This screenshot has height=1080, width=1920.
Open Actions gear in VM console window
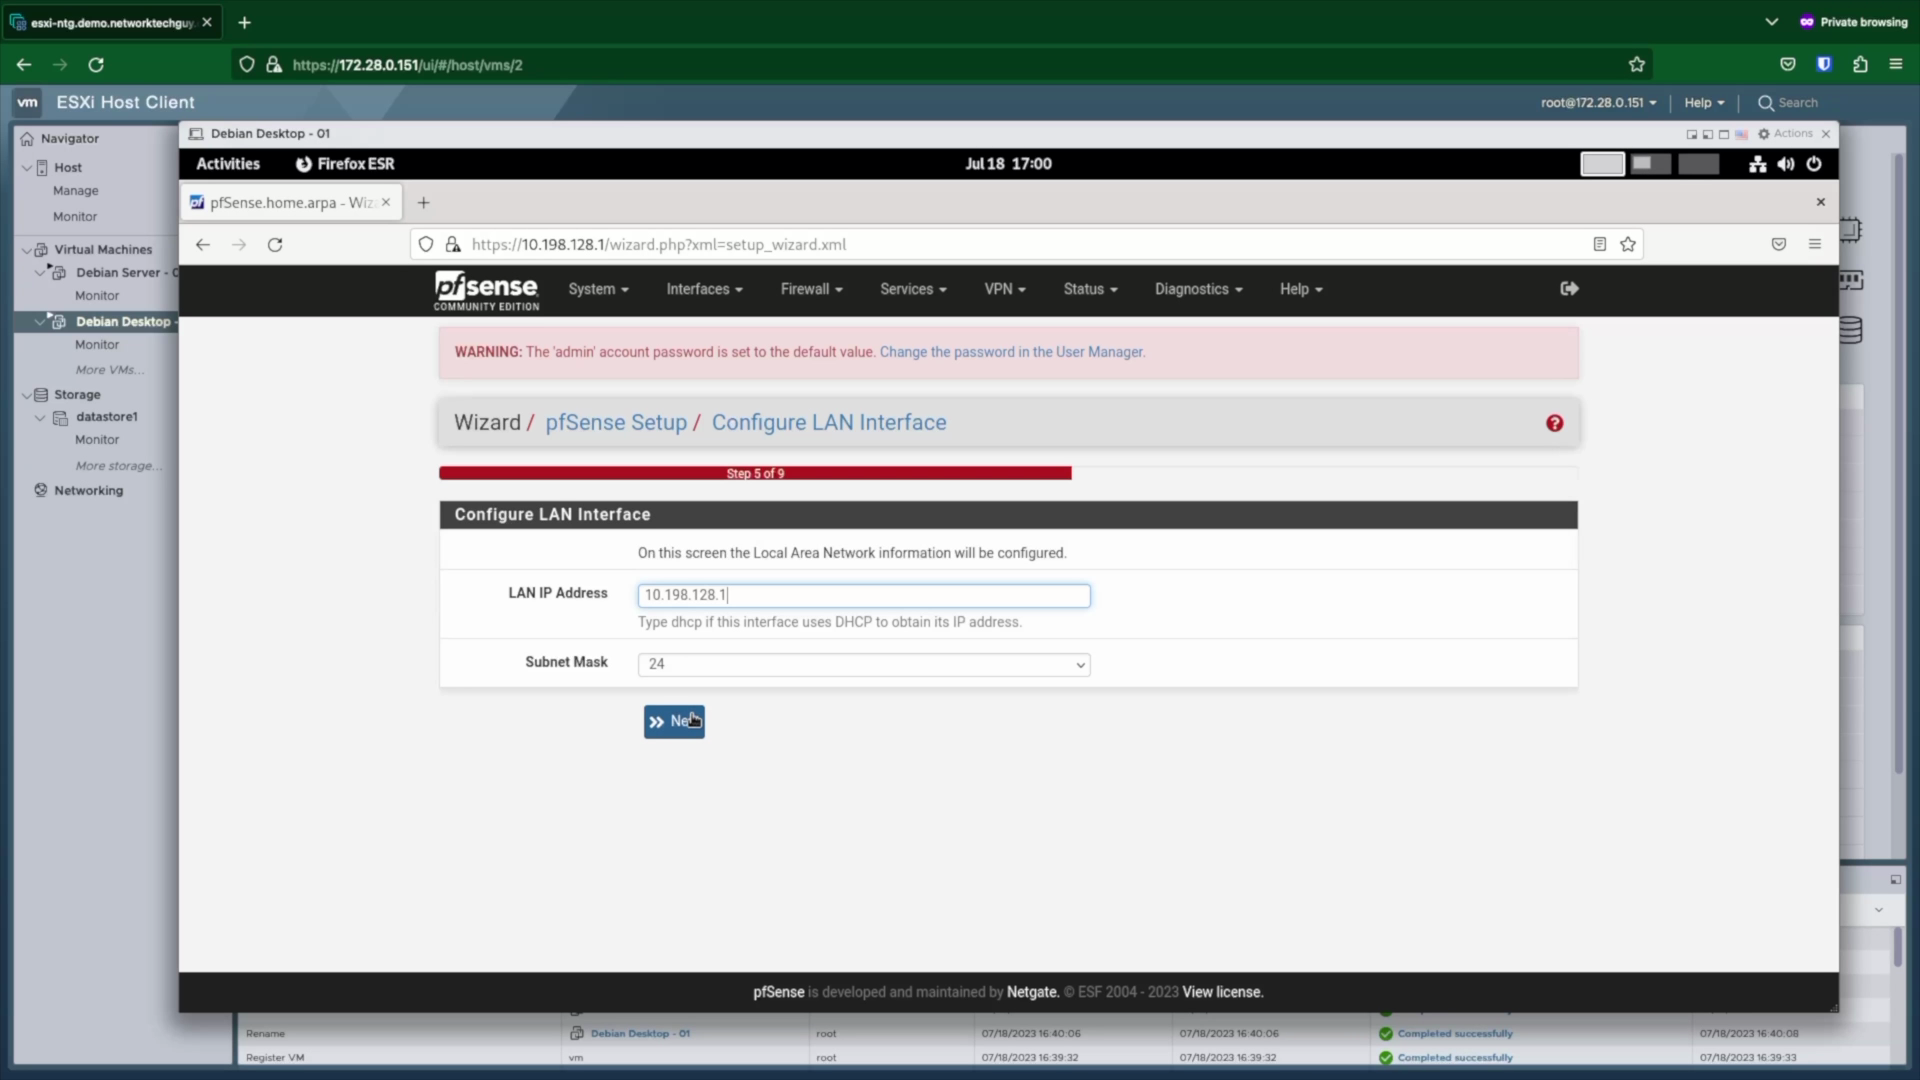tap(1785, 134)
